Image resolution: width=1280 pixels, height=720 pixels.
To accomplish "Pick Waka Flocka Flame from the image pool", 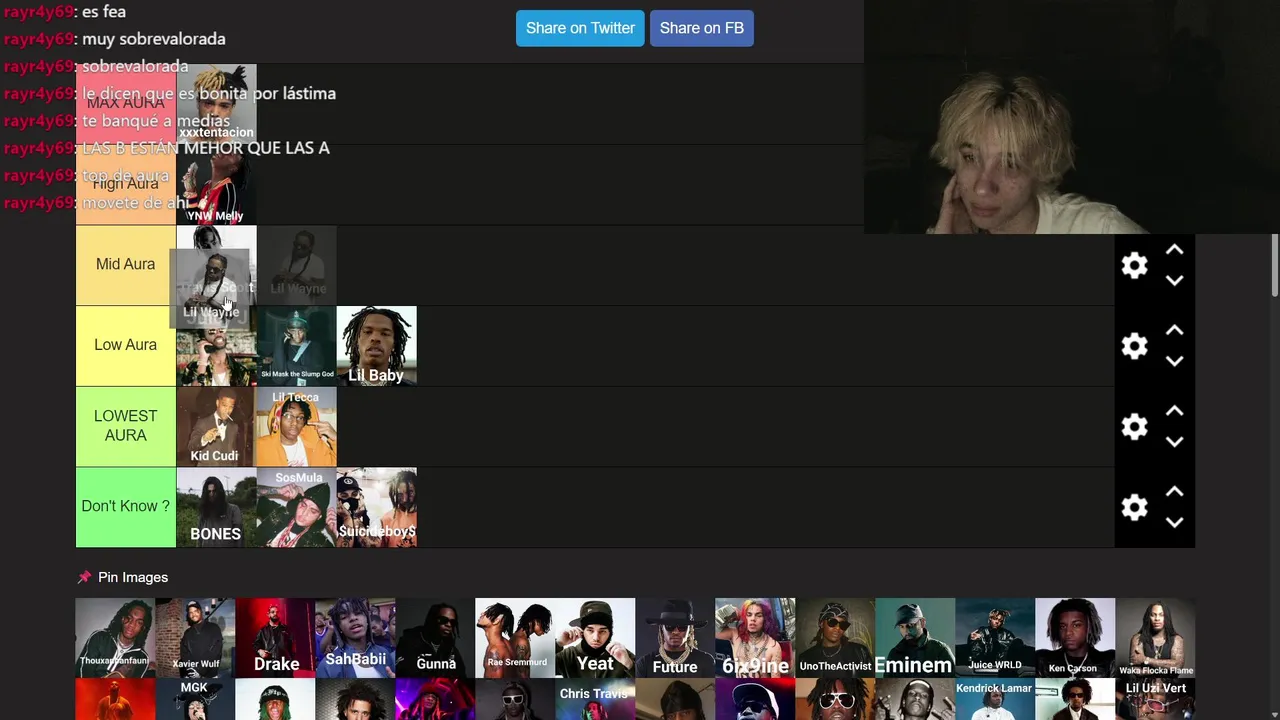I will 1155,638.
